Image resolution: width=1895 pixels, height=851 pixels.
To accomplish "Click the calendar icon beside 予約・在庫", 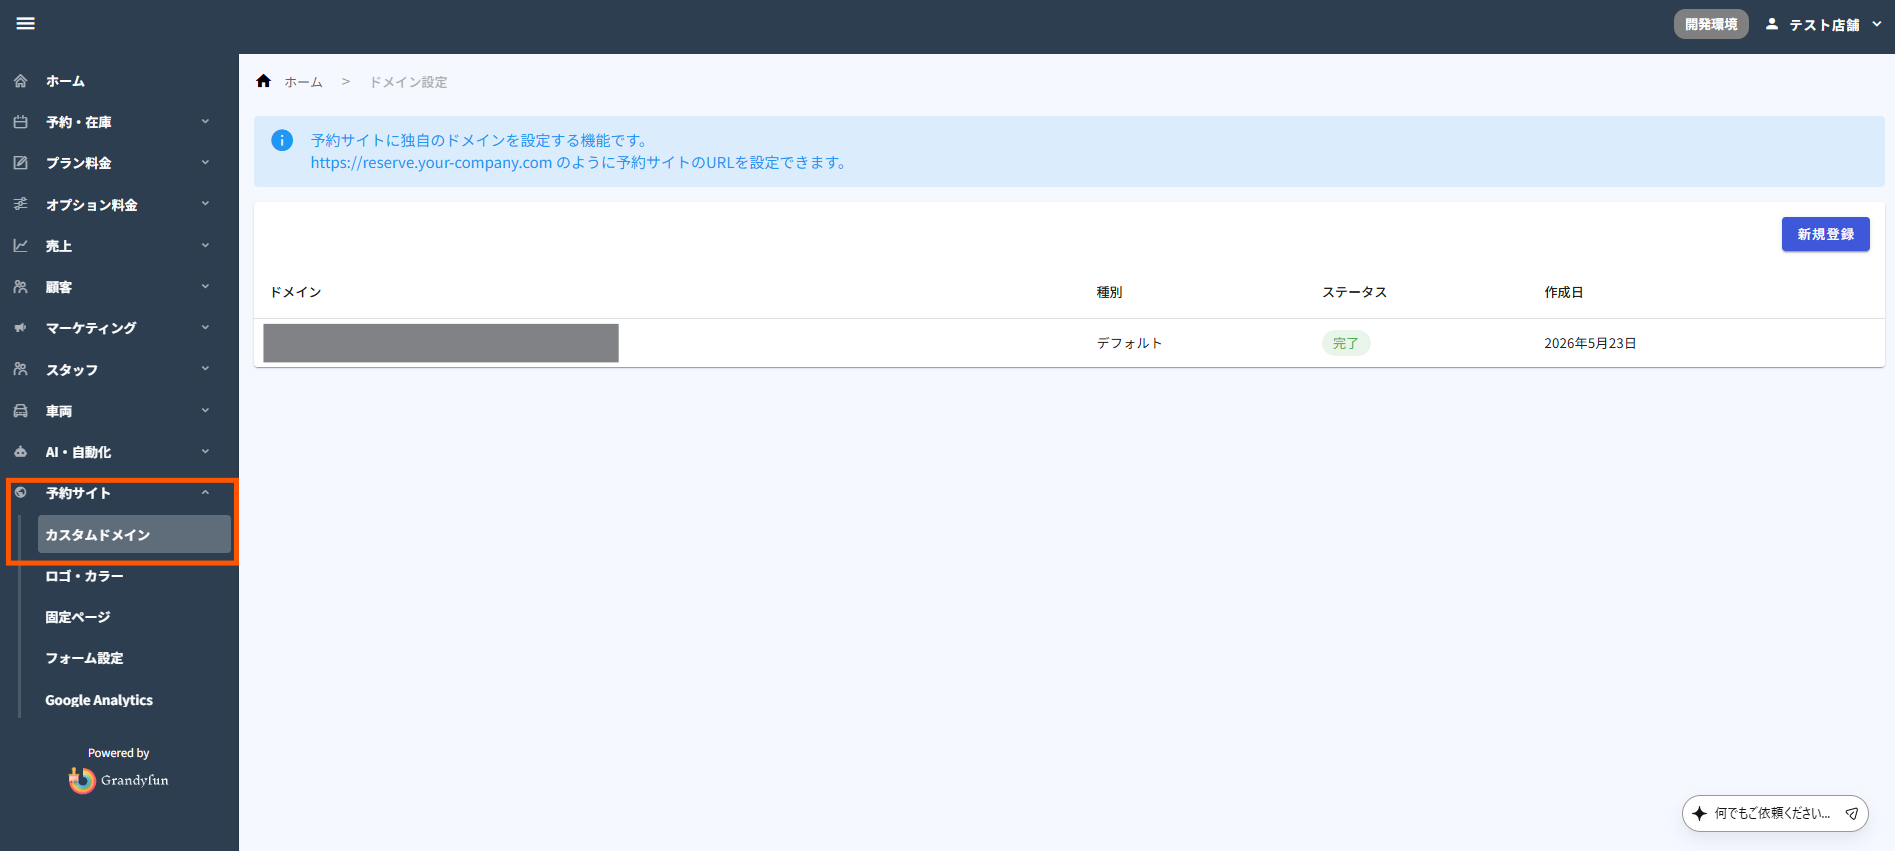I will point(20,122).
